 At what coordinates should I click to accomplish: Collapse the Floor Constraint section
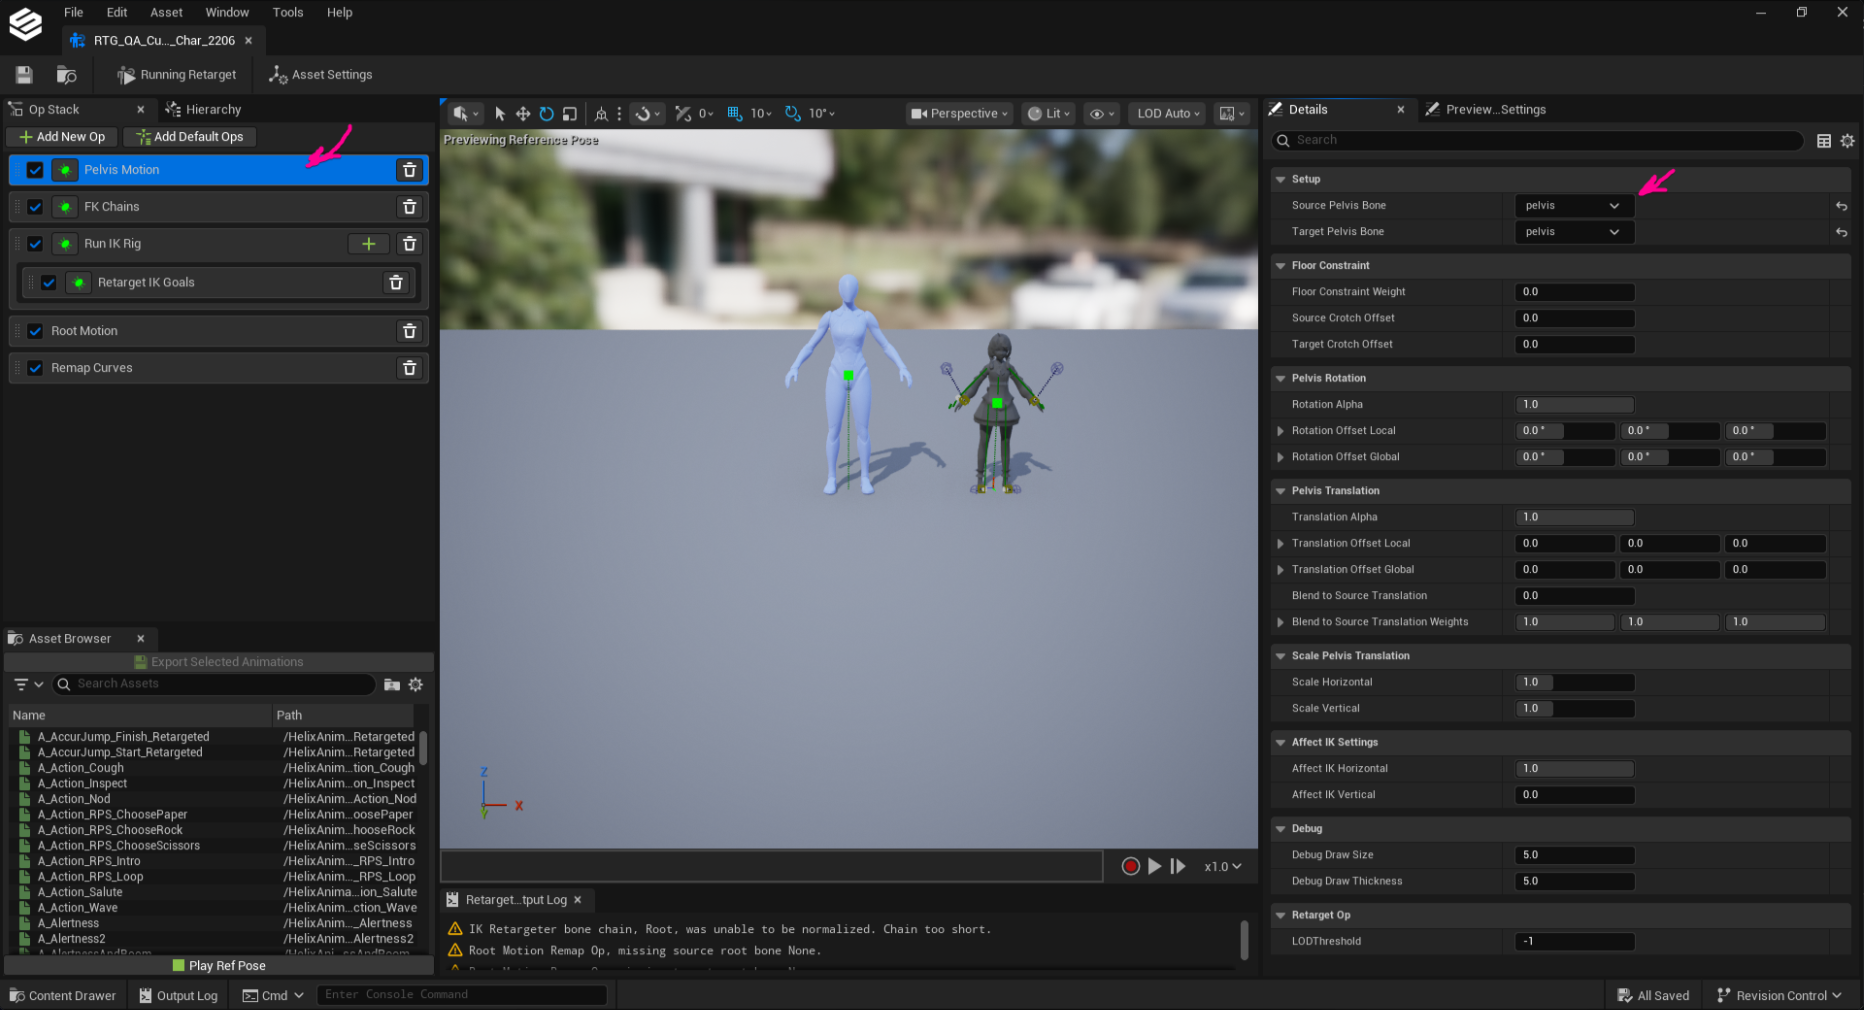coord(1280,266)
